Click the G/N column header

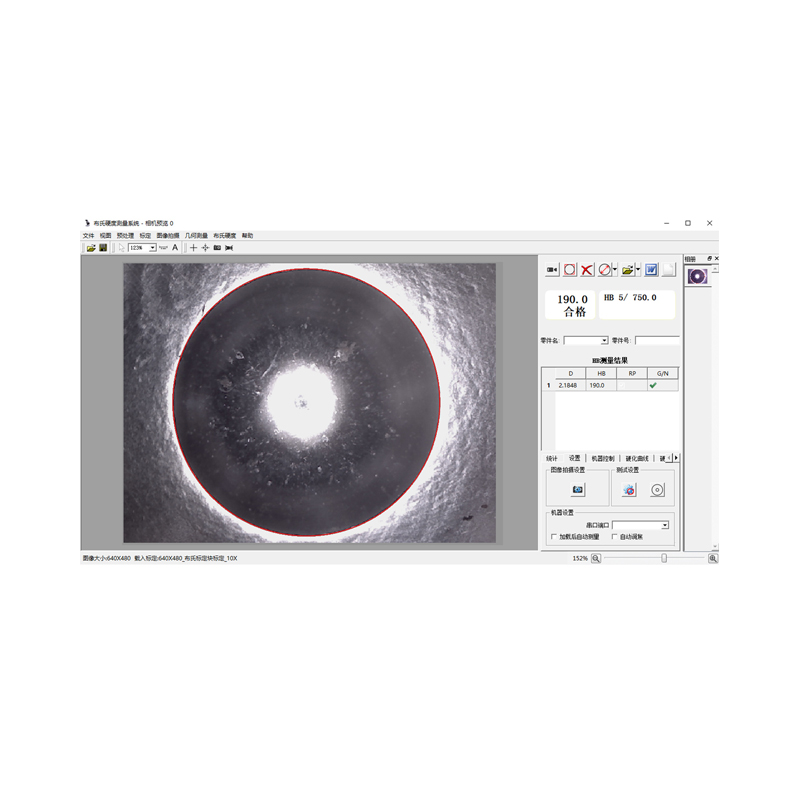[x=663, y=374]
